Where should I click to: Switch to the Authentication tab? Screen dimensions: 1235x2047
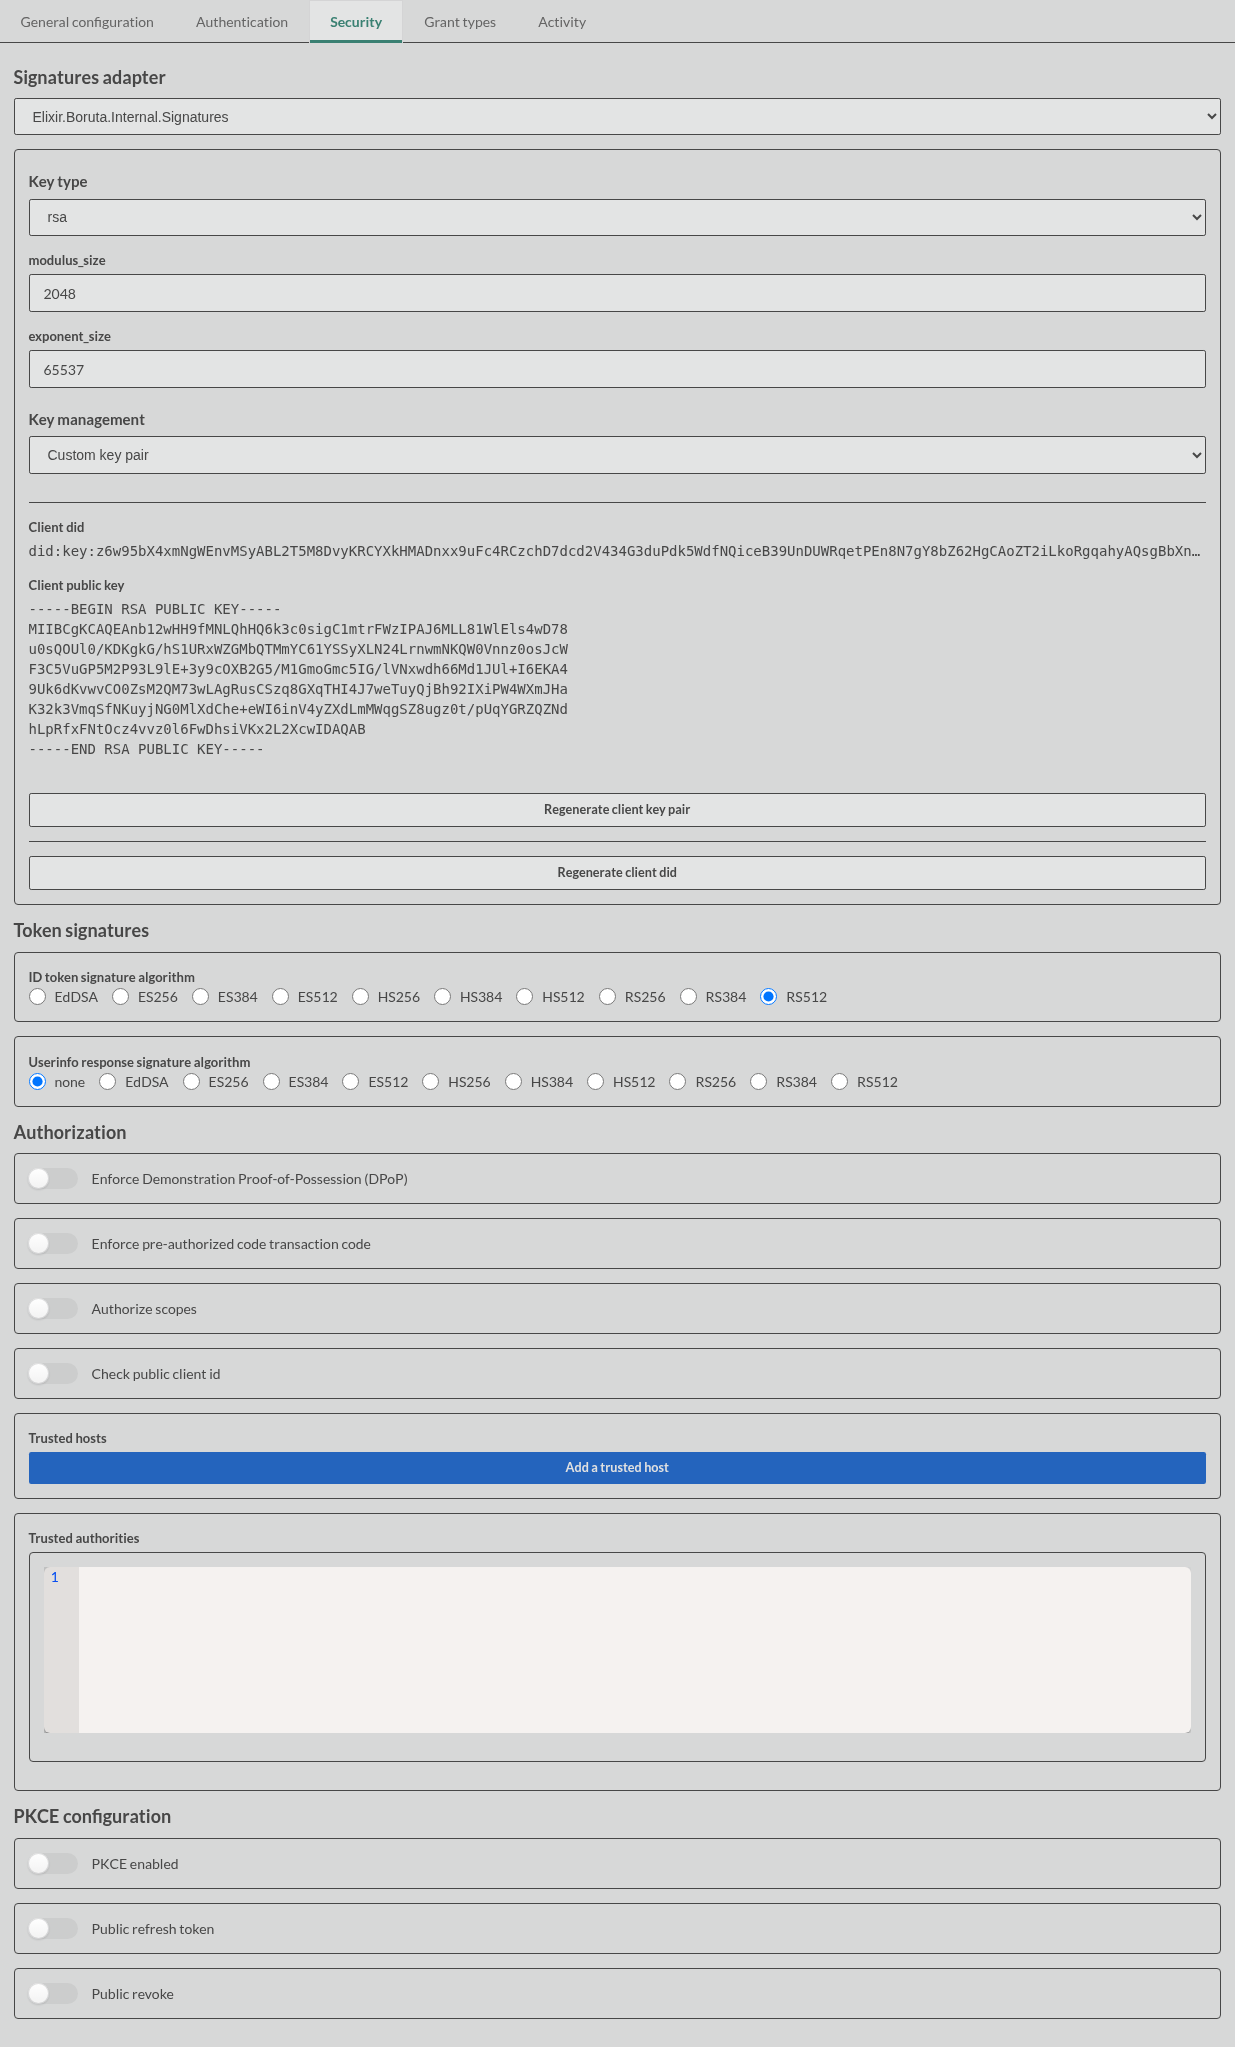242,22
